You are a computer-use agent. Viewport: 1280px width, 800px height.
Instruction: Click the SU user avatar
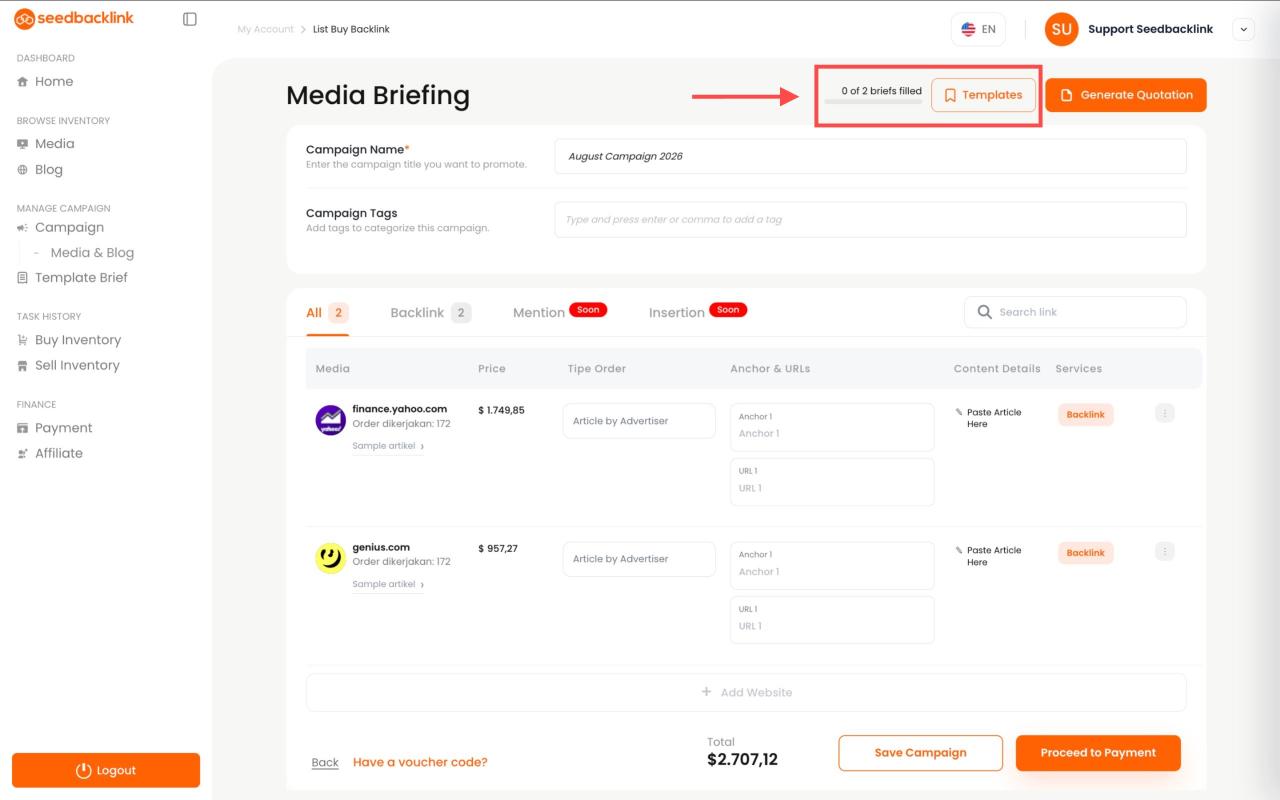(x=1061, y=29)
